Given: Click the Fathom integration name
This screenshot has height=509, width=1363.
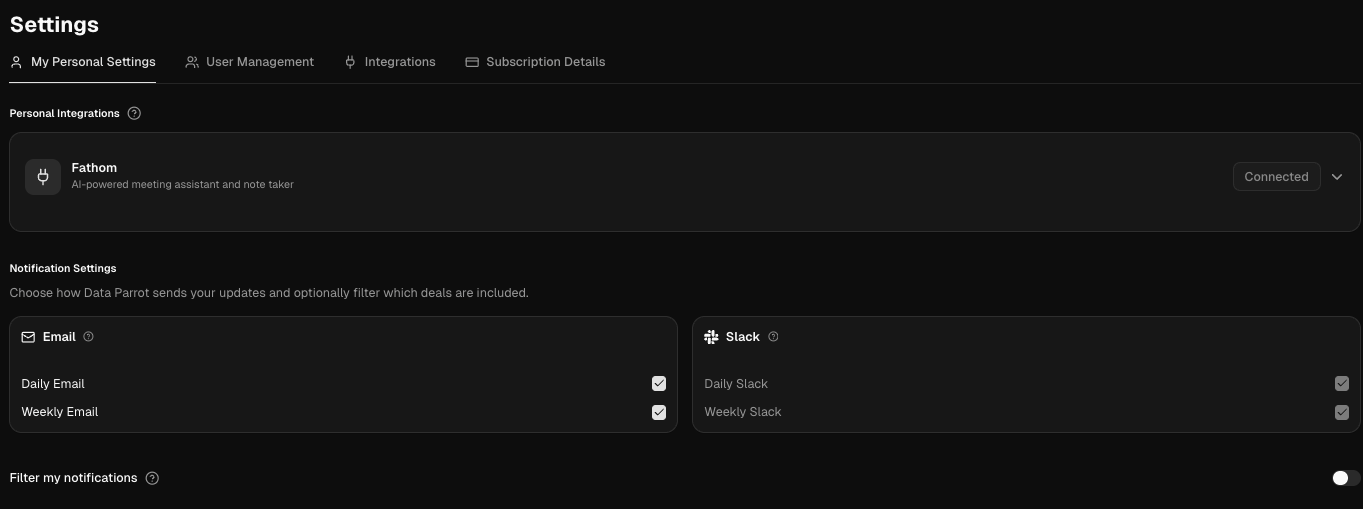Looking at the screenshot, I should 94,168.
